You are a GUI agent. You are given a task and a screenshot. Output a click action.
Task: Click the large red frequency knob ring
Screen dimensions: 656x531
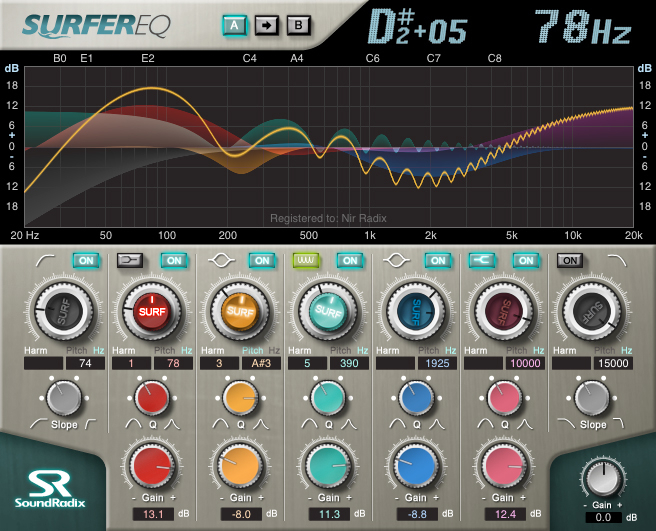(152, 312)
